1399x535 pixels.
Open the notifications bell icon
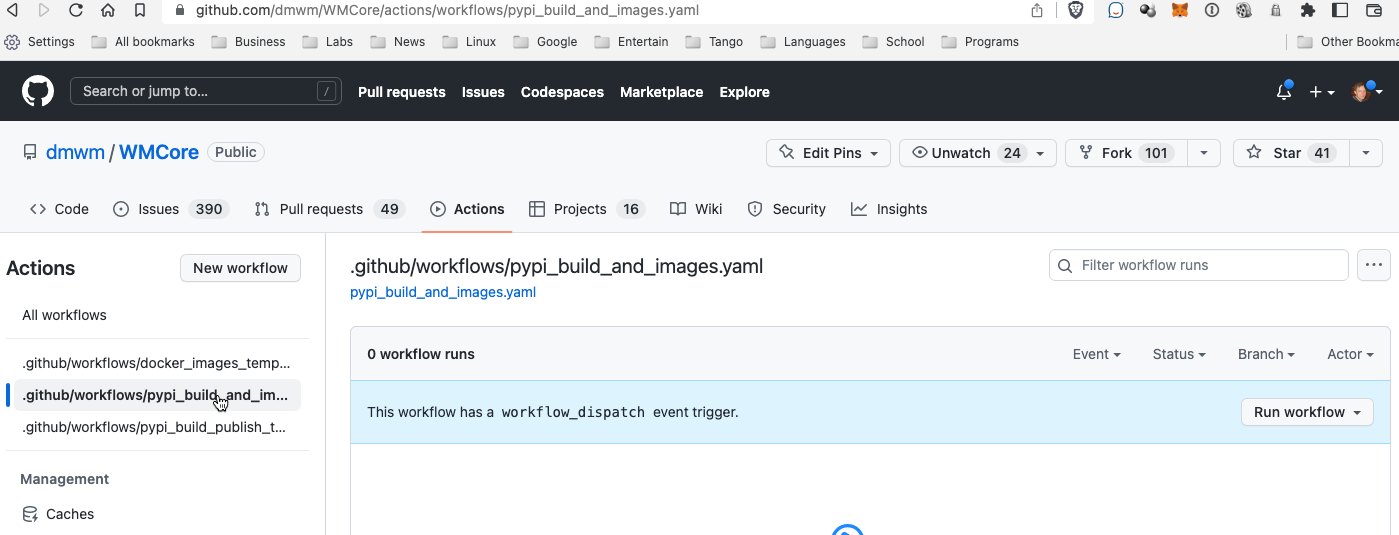[x=1284, y=91]
